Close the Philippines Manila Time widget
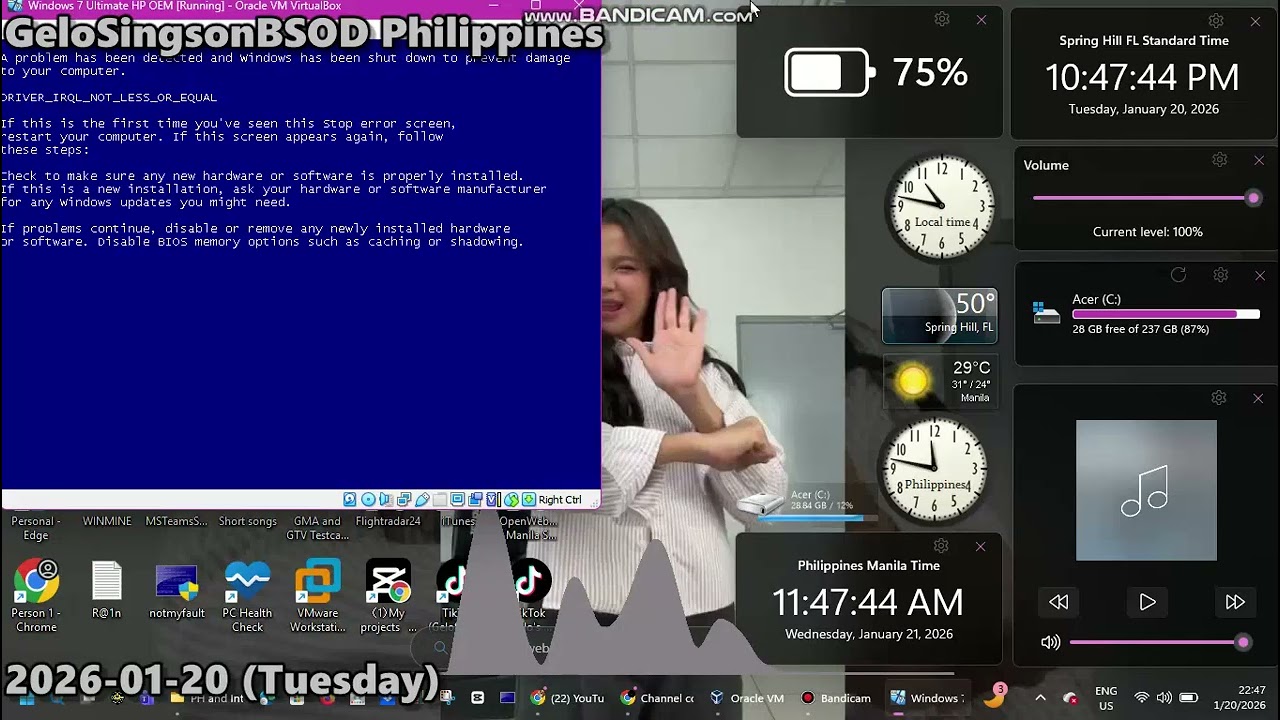 tap(980, 546)
